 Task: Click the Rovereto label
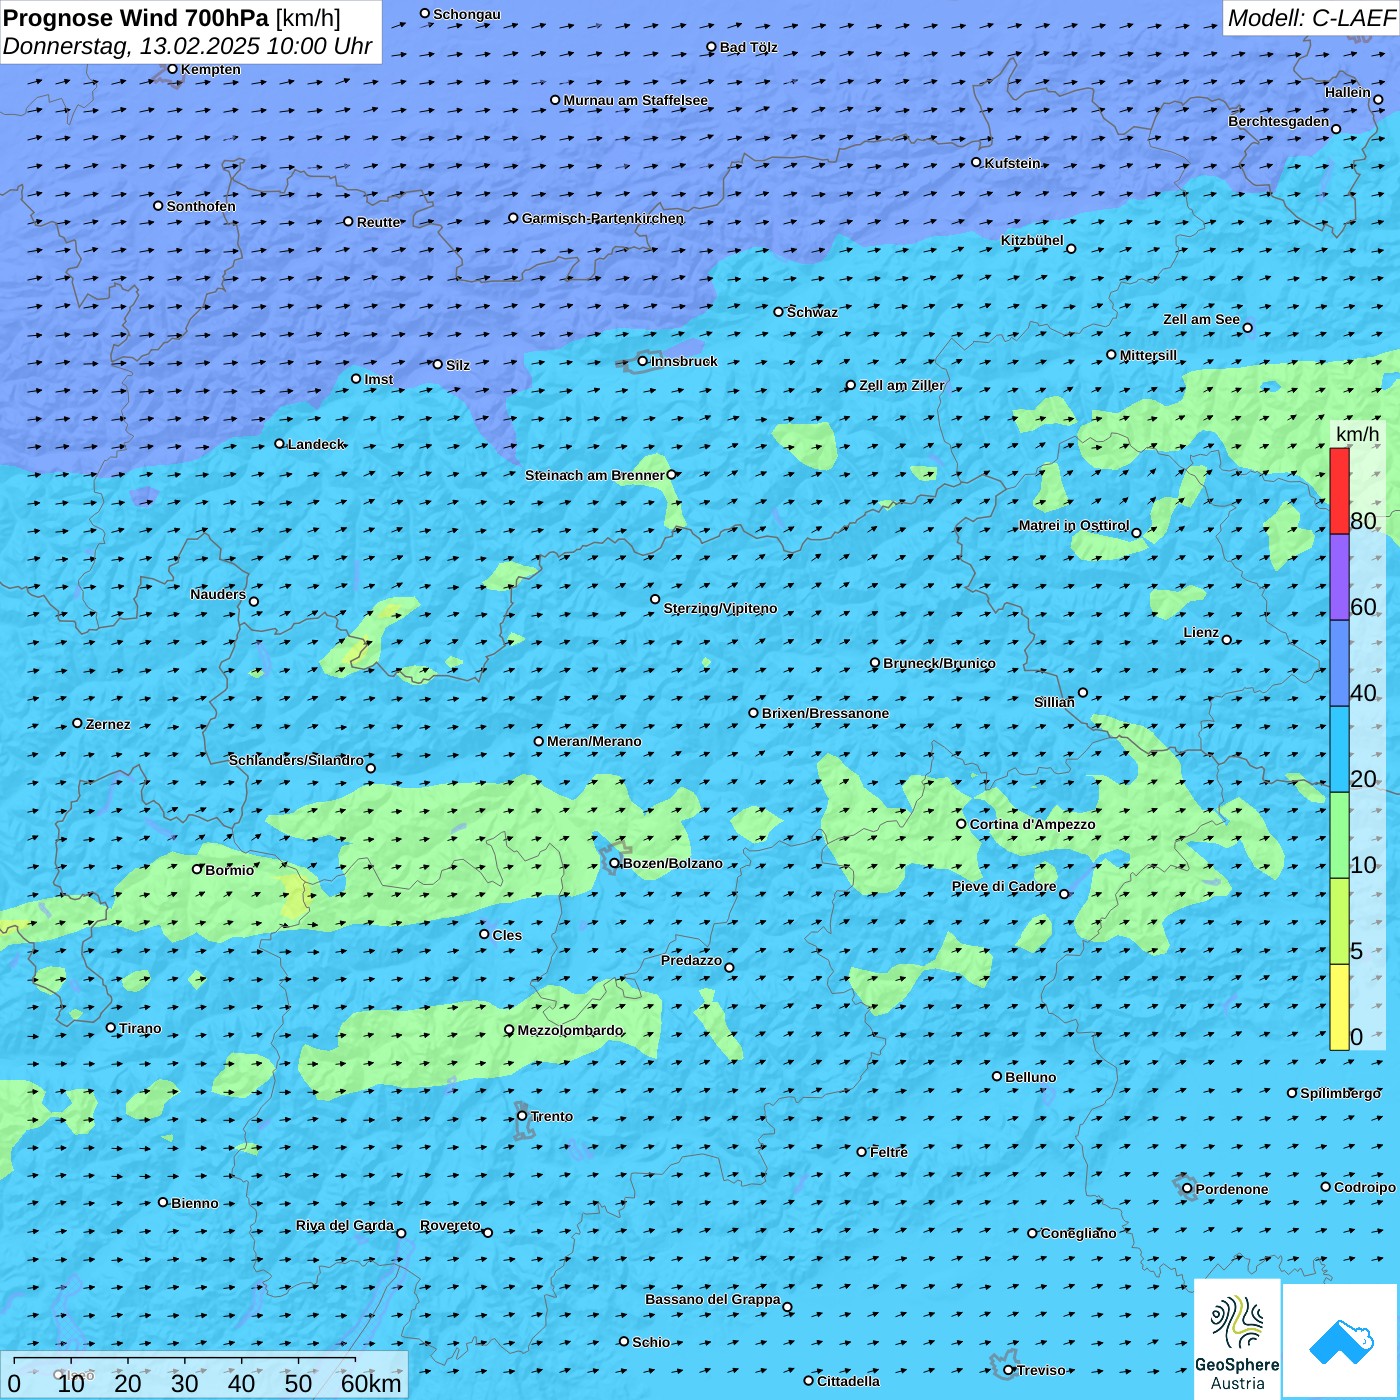pos(450,1225)
